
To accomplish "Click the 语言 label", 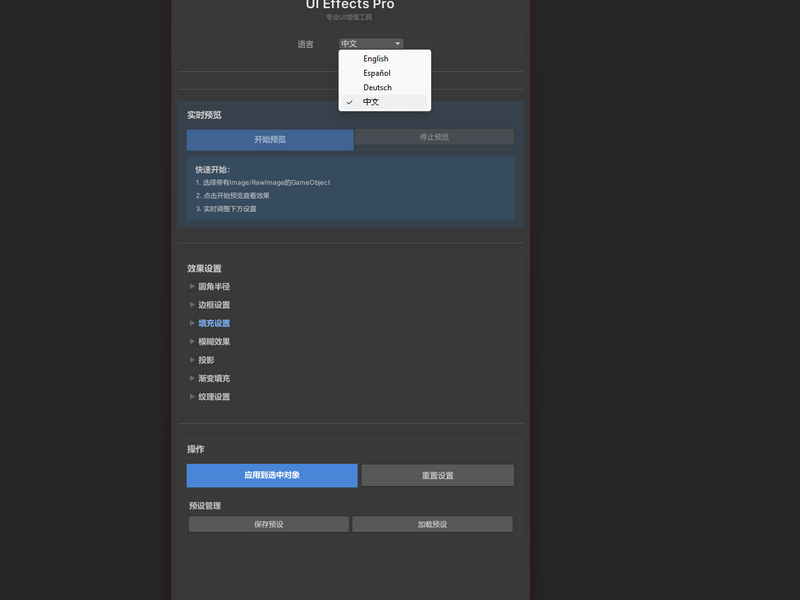I will (306, 44).
